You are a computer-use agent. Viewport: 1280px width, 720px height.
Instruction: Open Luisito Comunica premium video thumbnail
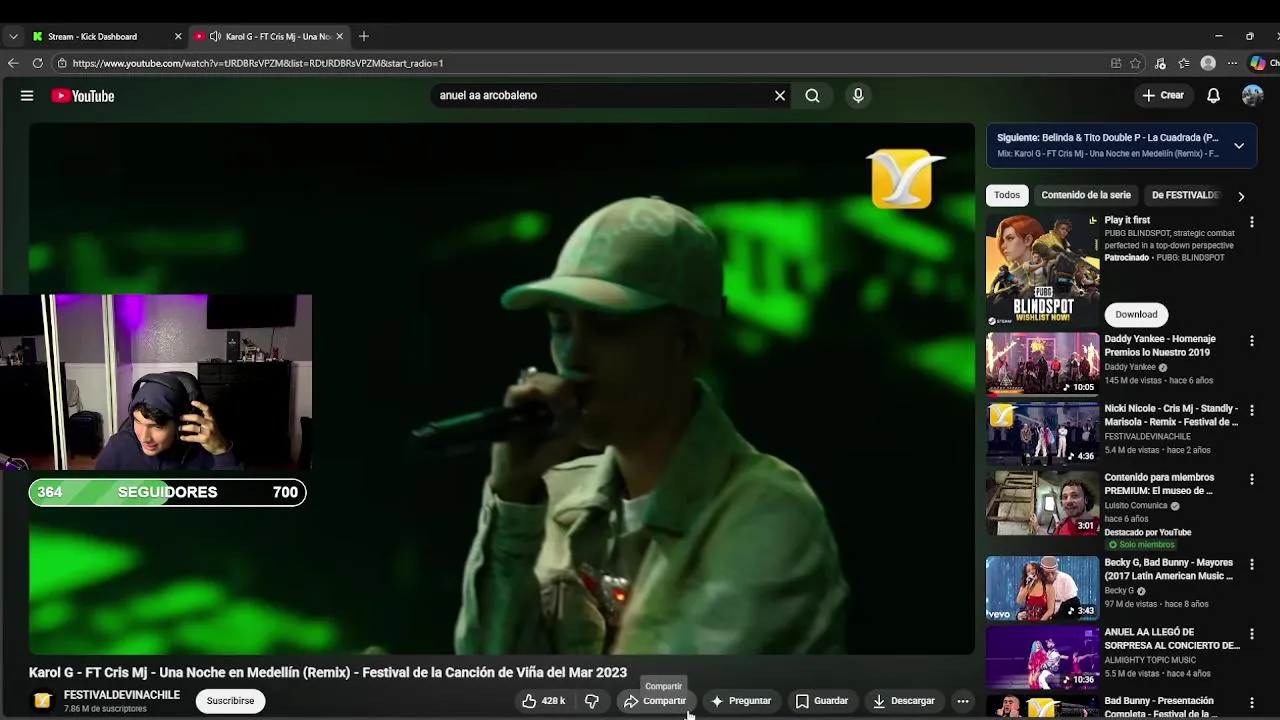point(1042,503)
